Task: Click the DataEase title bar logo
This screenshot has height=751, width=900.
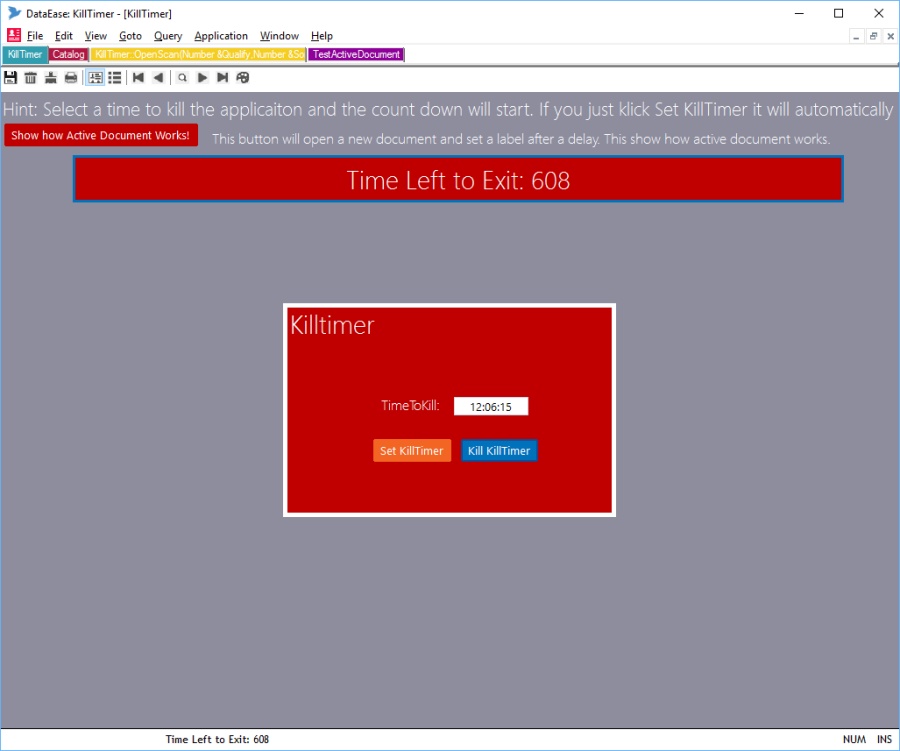Action: [14, 13]
